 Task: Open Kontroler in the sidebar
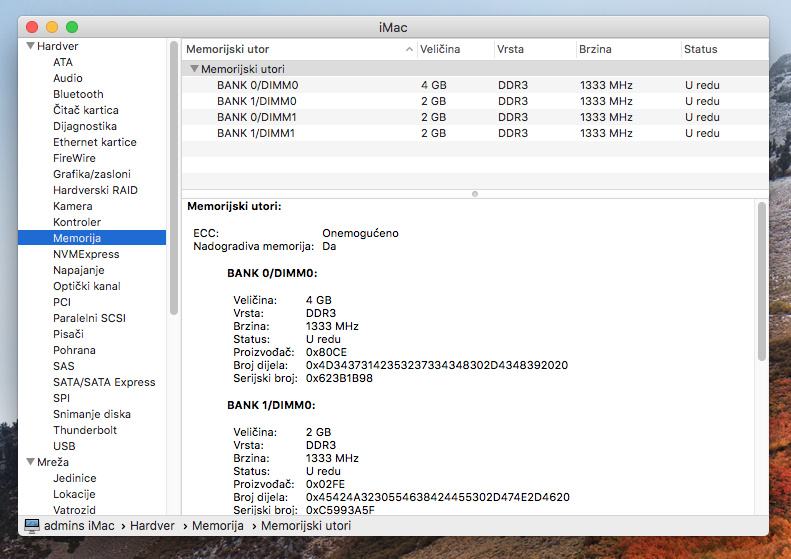click(x=77, y=222)
